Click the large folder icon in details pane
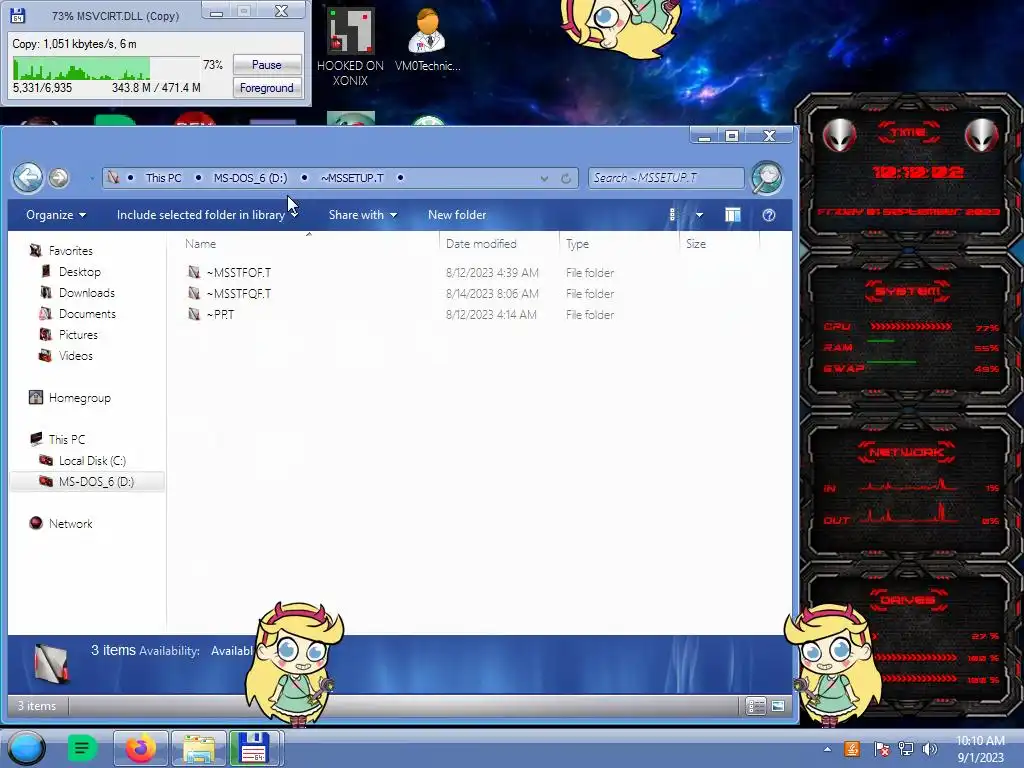 [x=50, y=663]
